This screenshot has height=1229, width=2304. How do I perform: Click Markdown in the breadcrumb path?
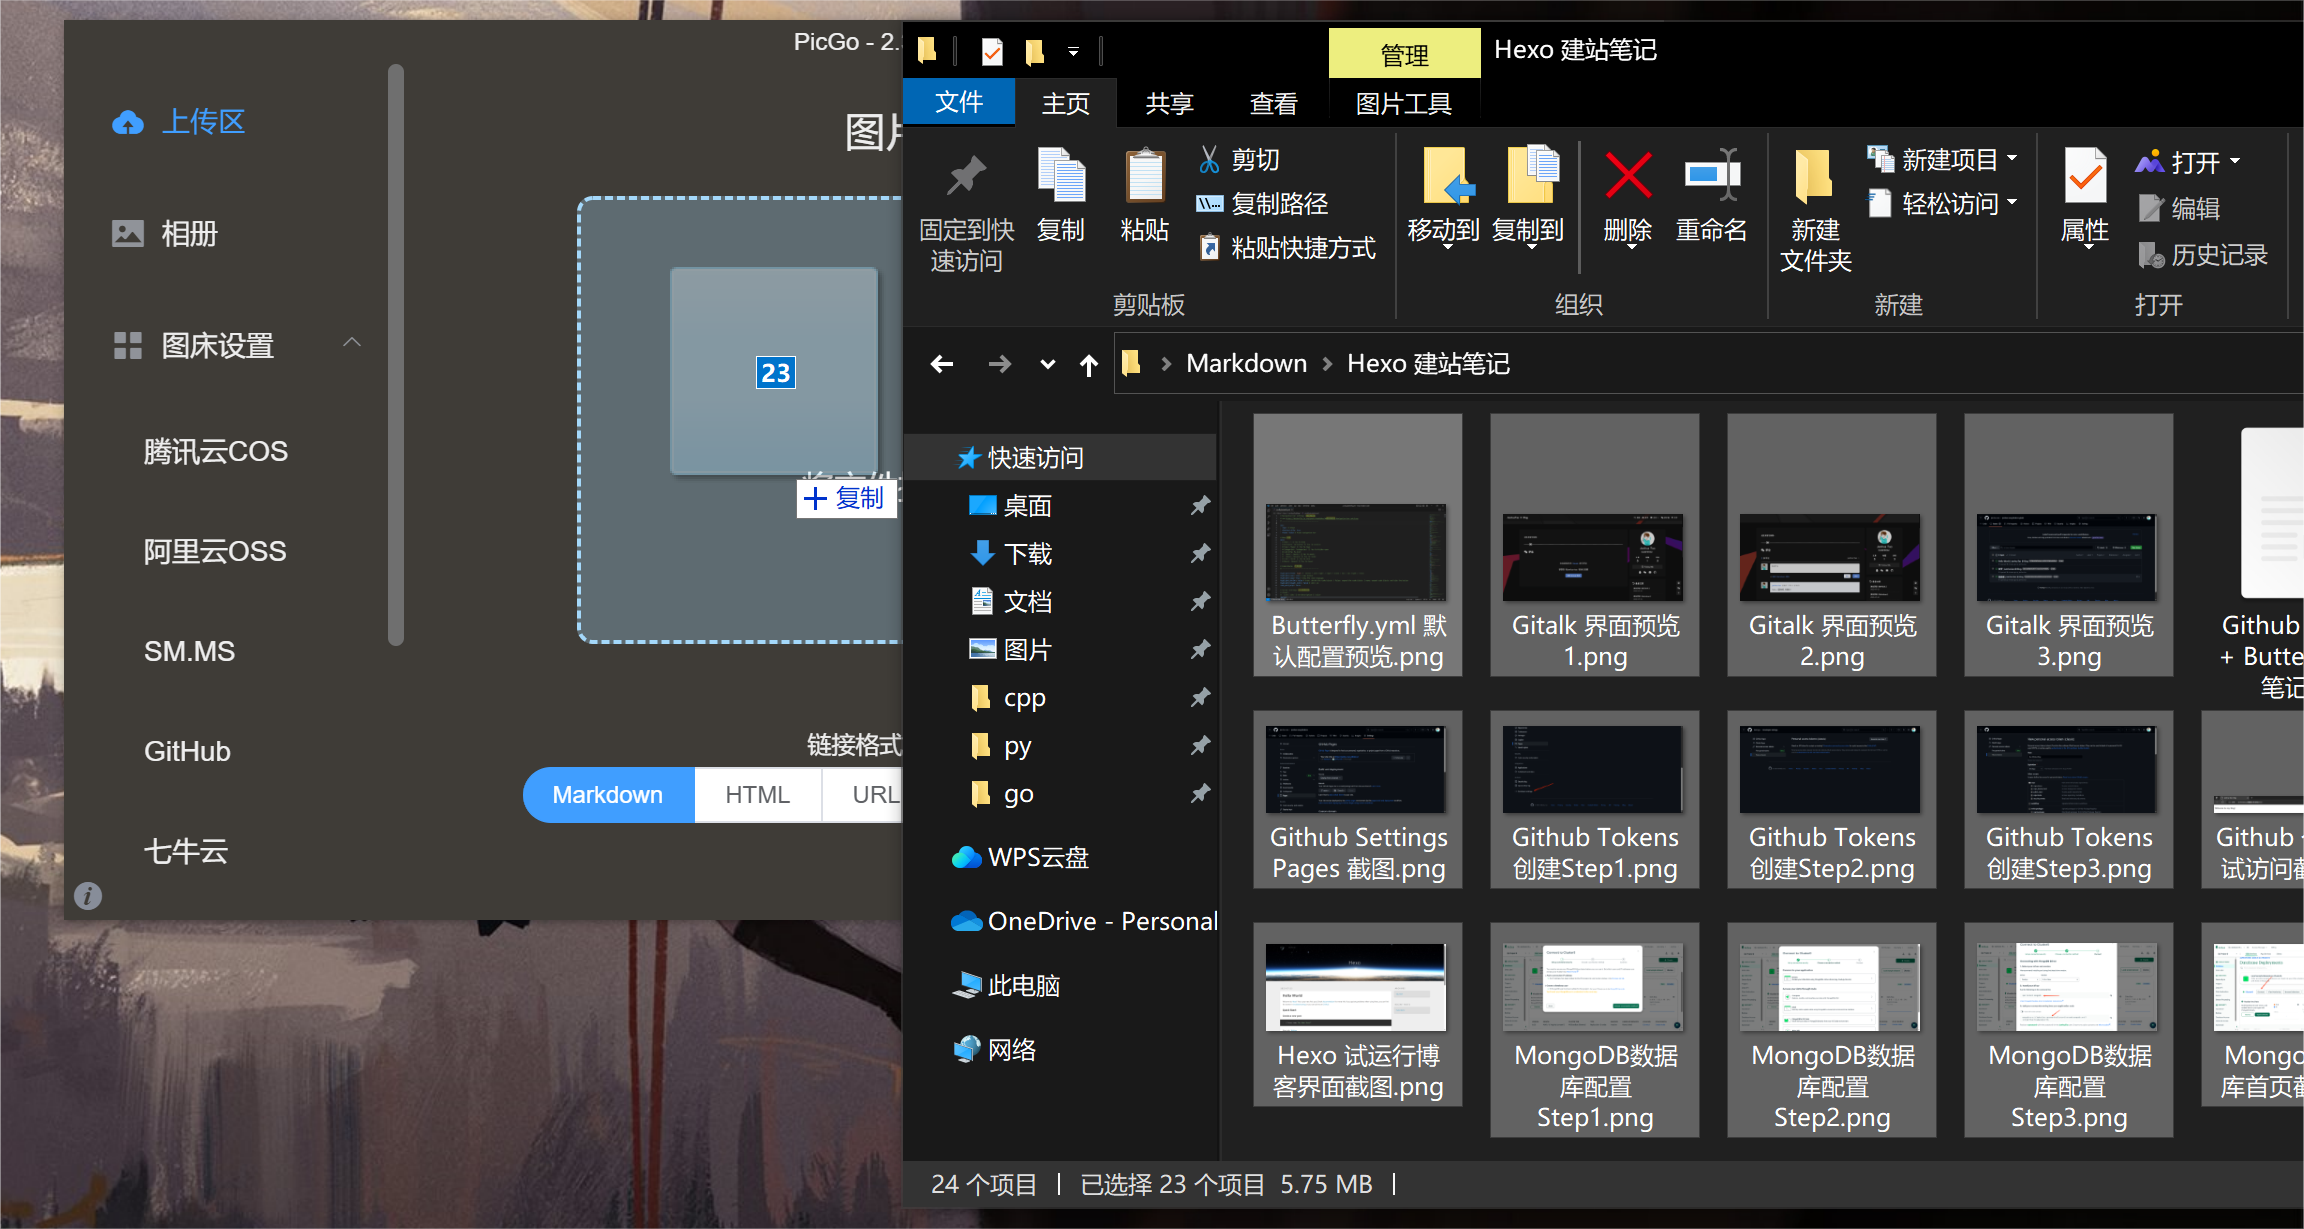(x=1246, y=364)
